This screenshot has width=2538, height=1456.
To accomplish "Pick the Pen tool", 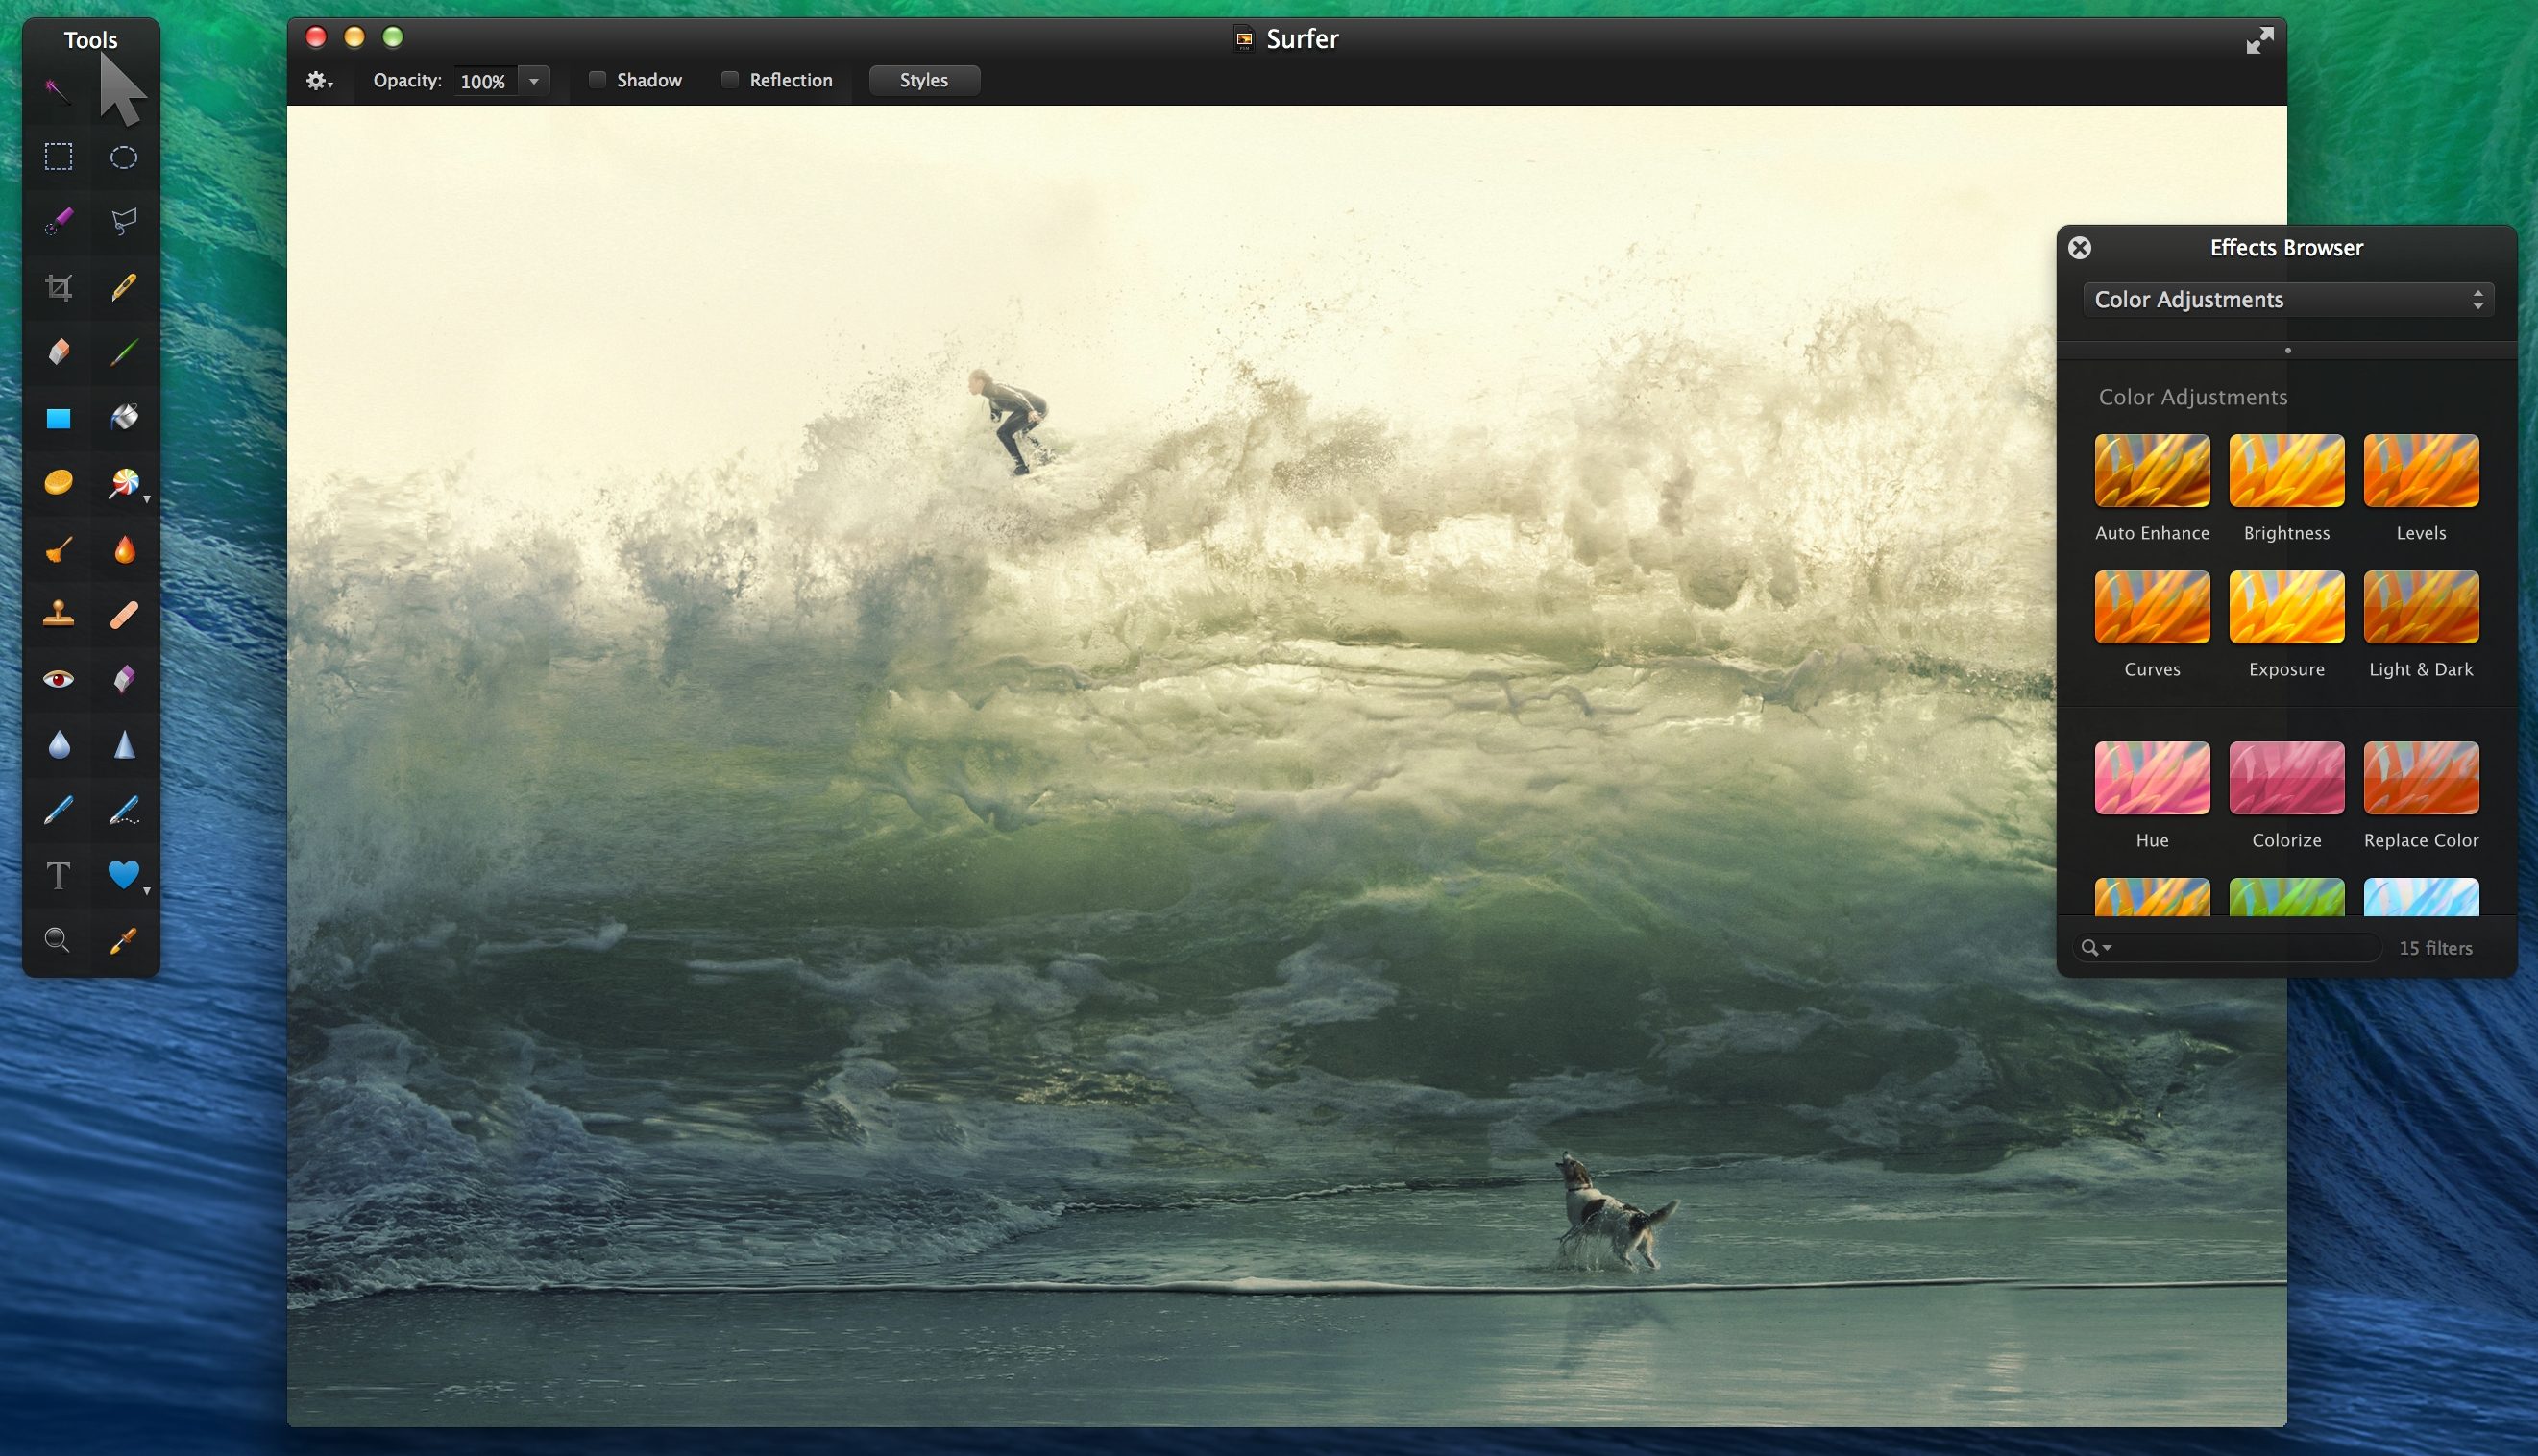I will click(58, 809).
